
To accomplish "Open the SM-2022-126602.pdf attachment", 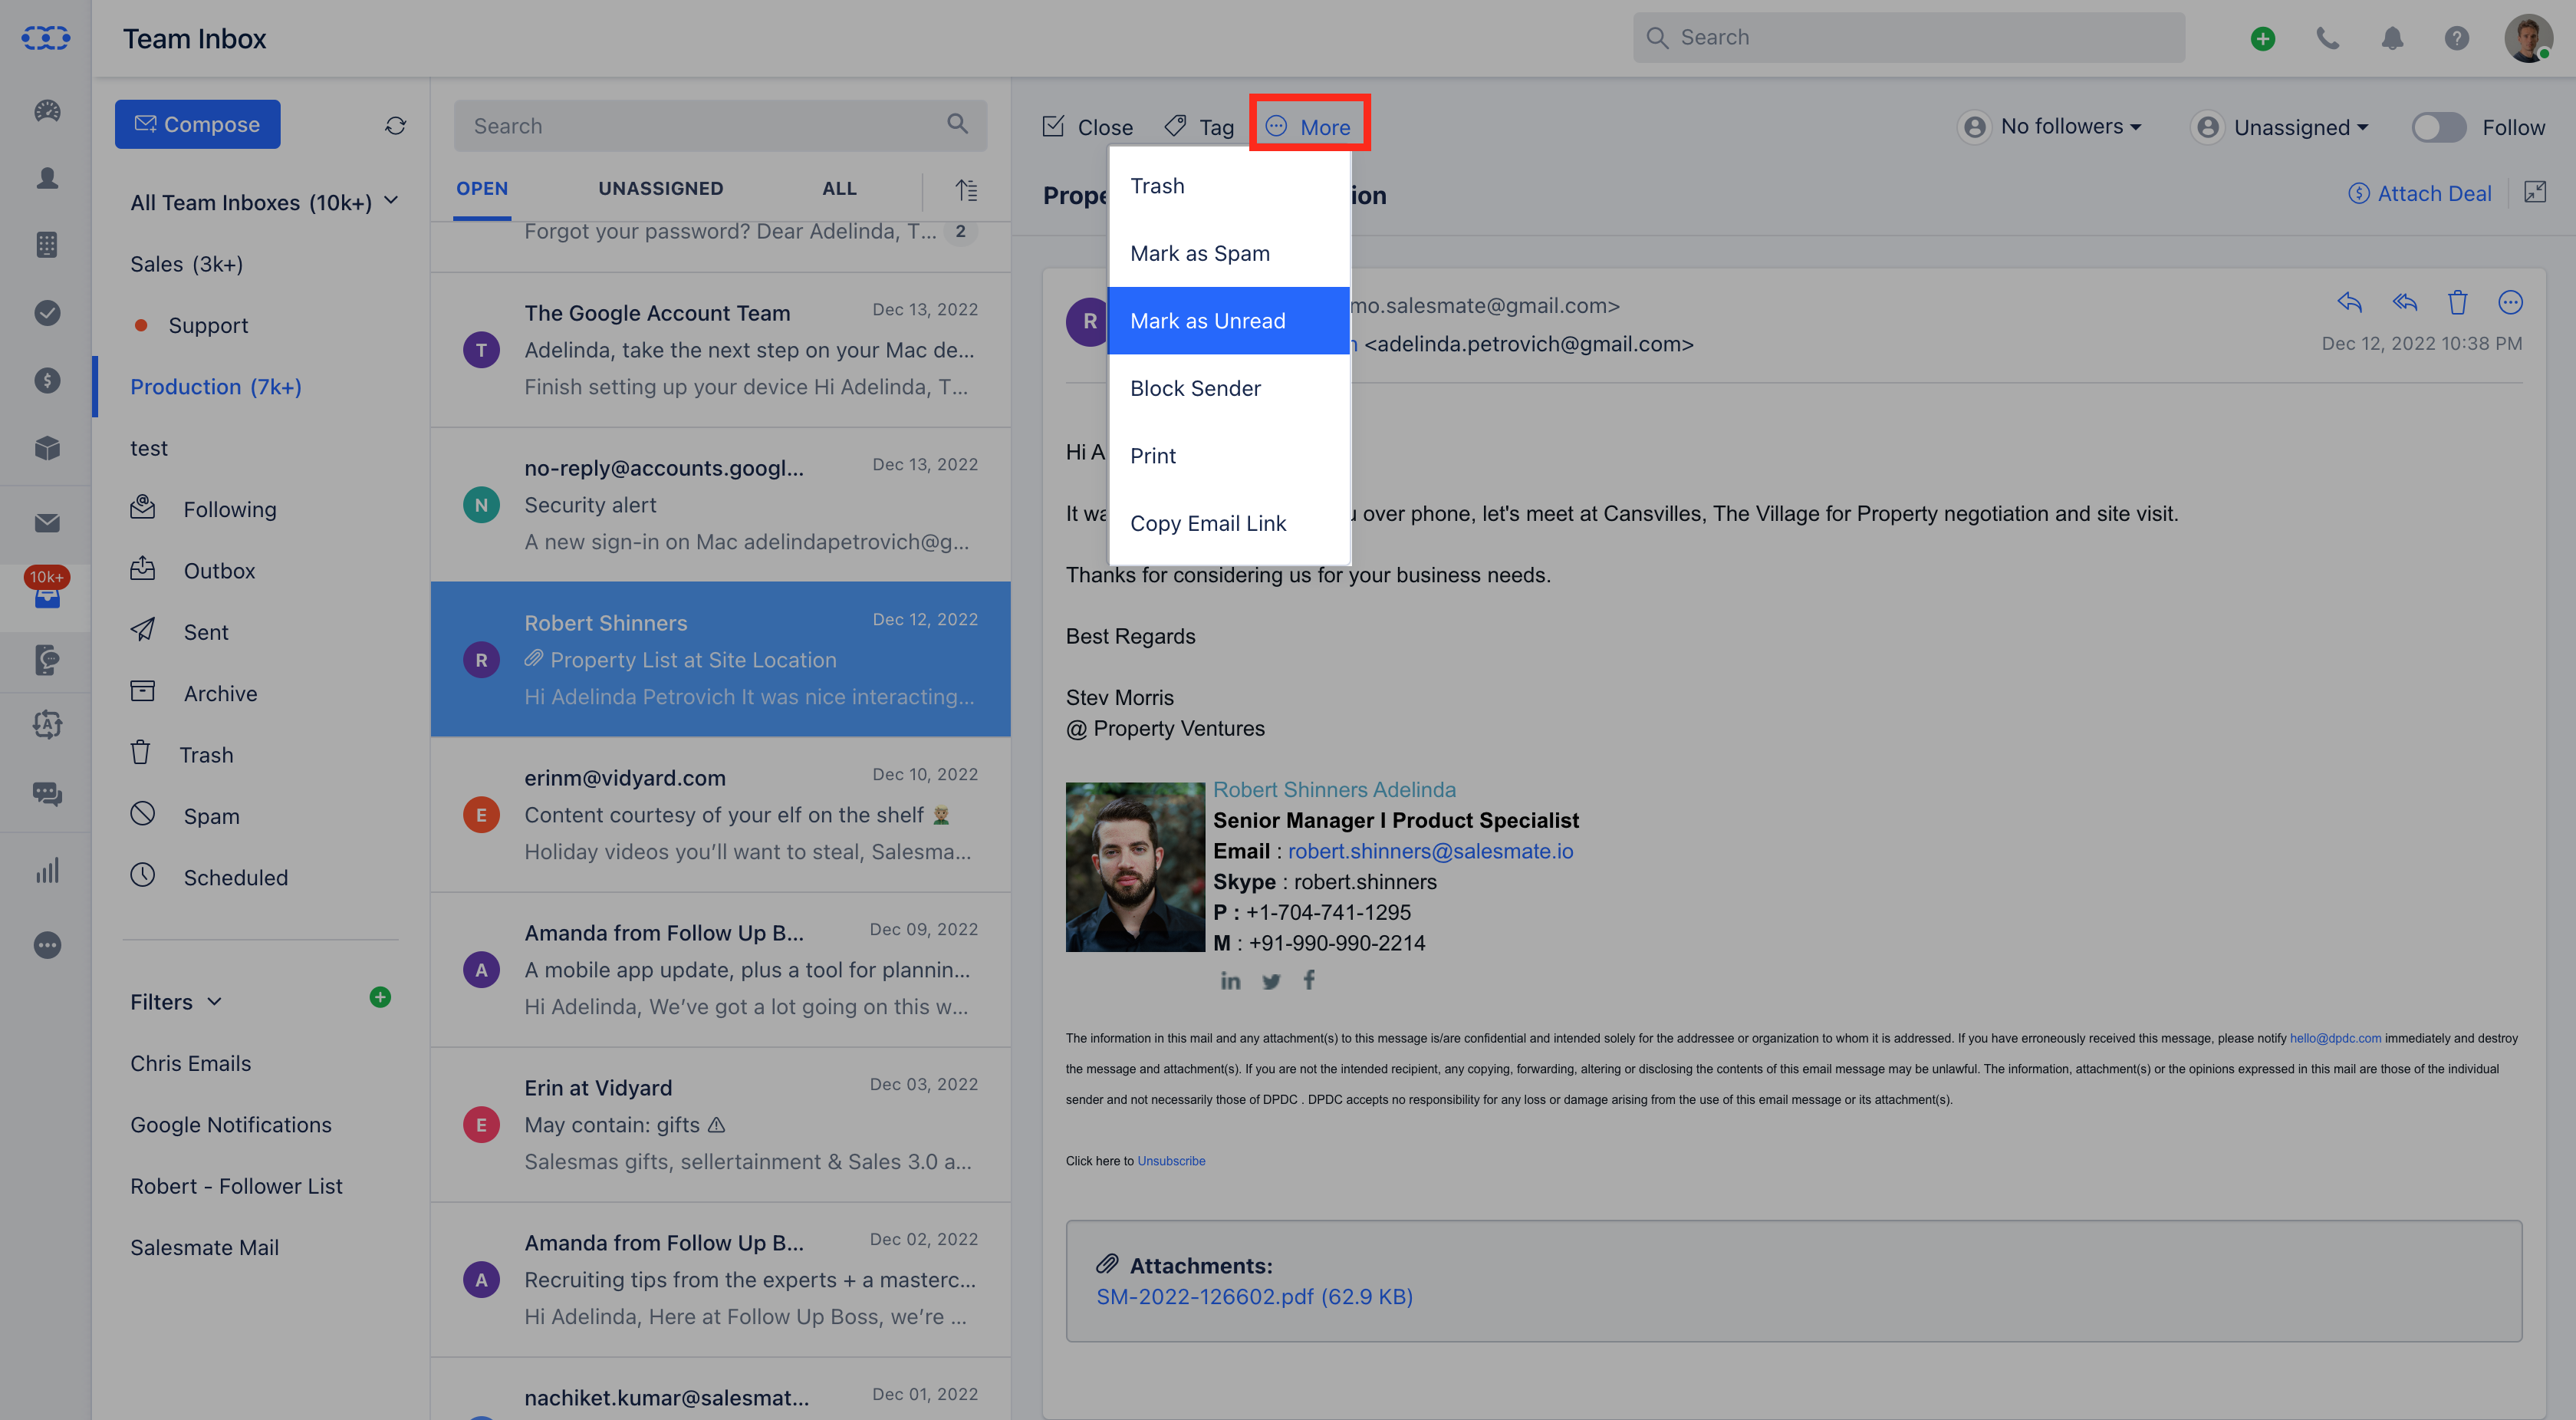I will click(x=1254, y=1296).
